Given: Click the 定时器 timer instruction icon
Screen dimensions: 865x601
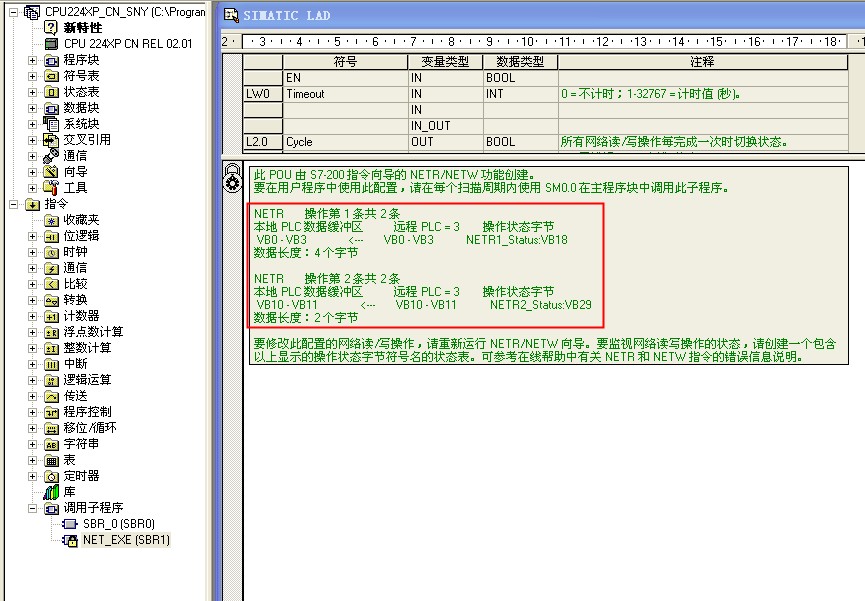Looking at the screenshot, I should tap(51, 477).
